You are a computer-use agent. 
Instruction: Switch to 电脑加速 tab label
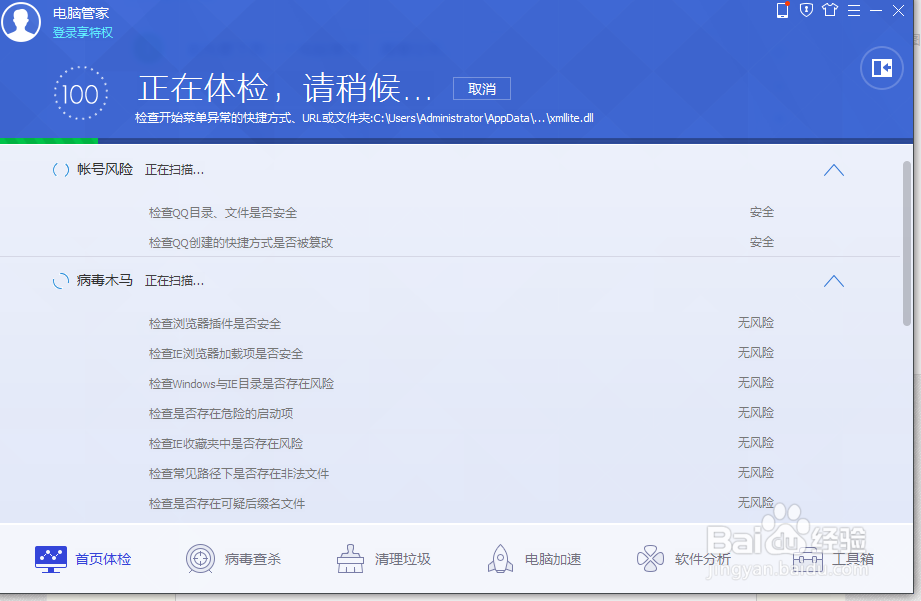pos(553,559)
